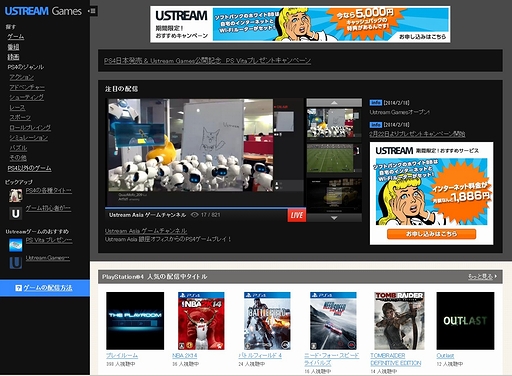Select the レース genre
Image resolution: width=512 pixels, height=376 pixels.
(17, 108)
